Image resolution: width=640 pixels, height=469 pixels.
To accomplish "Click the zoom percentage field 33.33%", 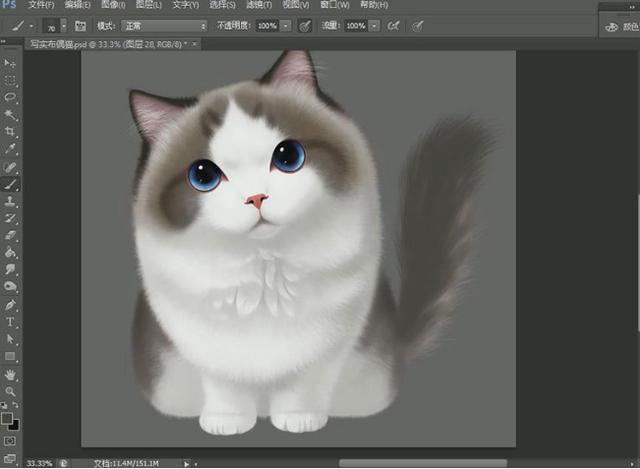I will coord(39,463).
